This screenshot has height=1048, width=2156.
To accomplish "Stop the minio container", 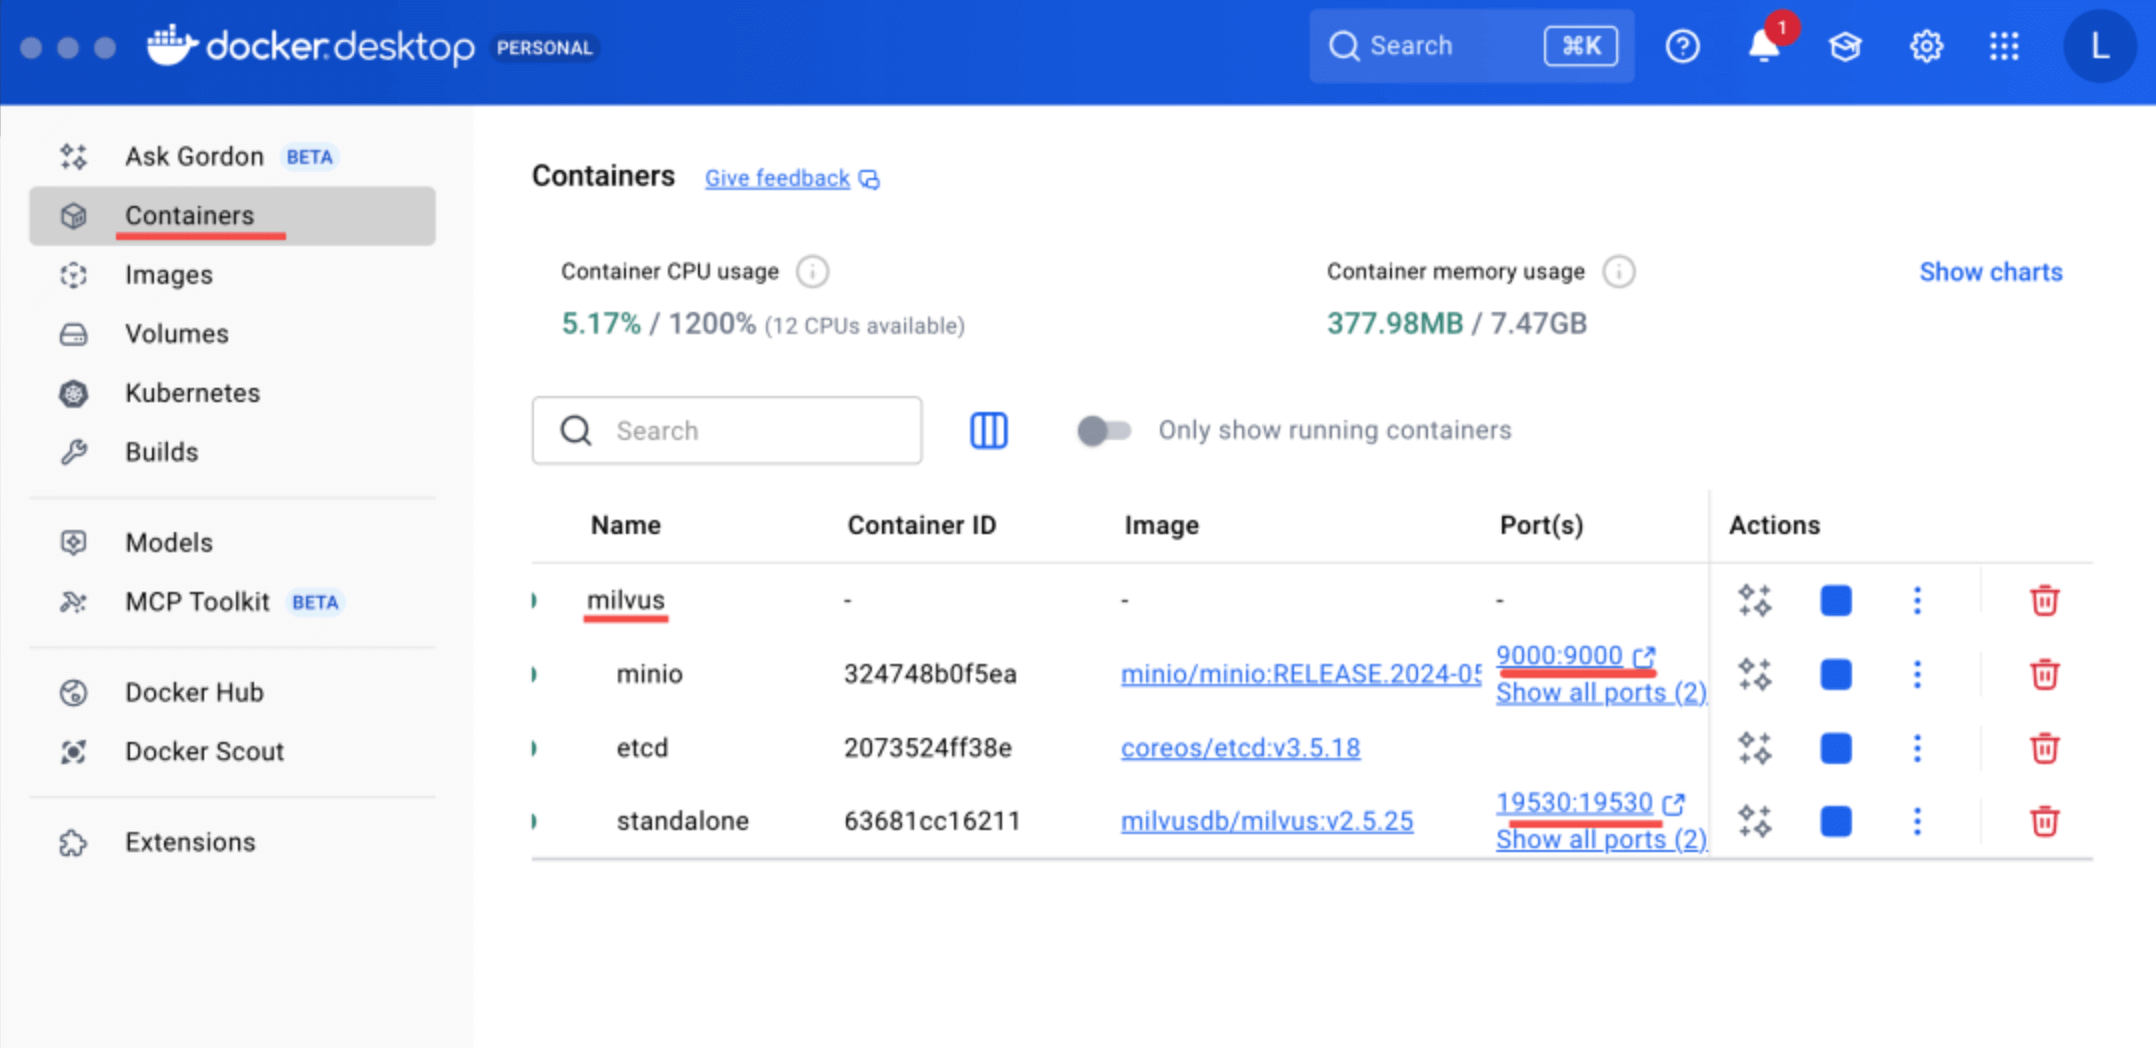I will (1836, 674).
